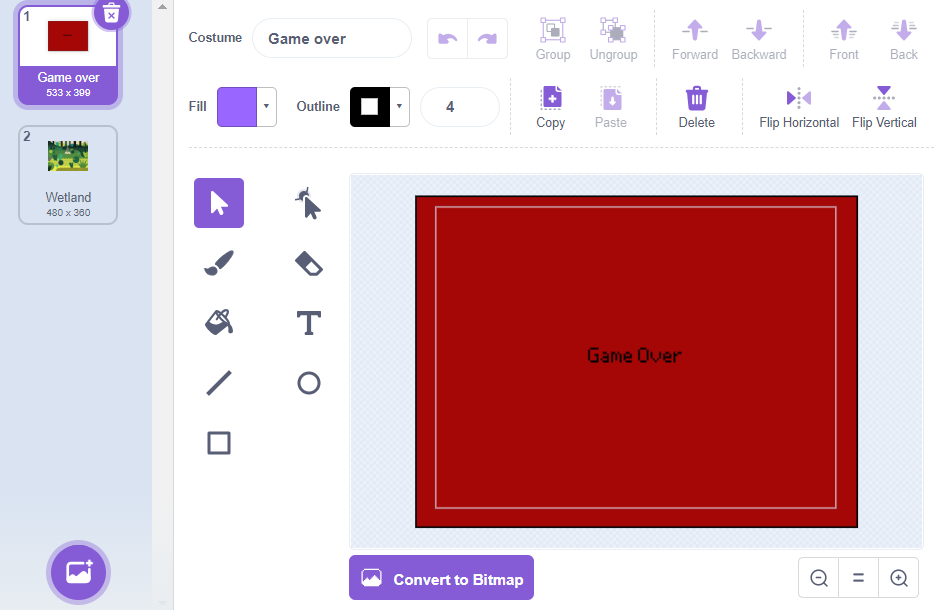Select the Text tool
Viewport: 937px width, 610px height.
[x=307, y=323]
